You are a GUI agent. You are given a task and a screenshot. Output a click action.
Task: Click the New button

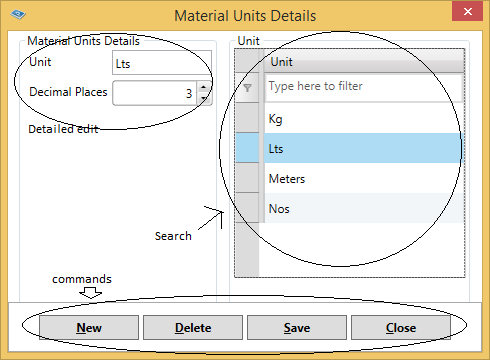89,328
